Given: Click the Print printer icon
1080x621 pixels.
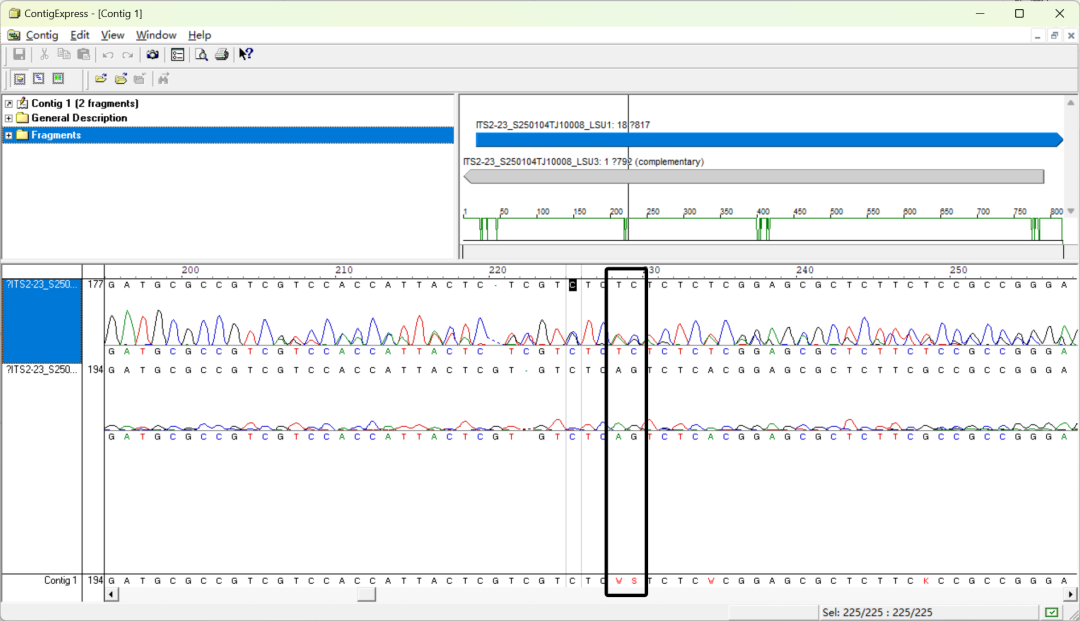Looking at the screenshot, I should point(222,54).
